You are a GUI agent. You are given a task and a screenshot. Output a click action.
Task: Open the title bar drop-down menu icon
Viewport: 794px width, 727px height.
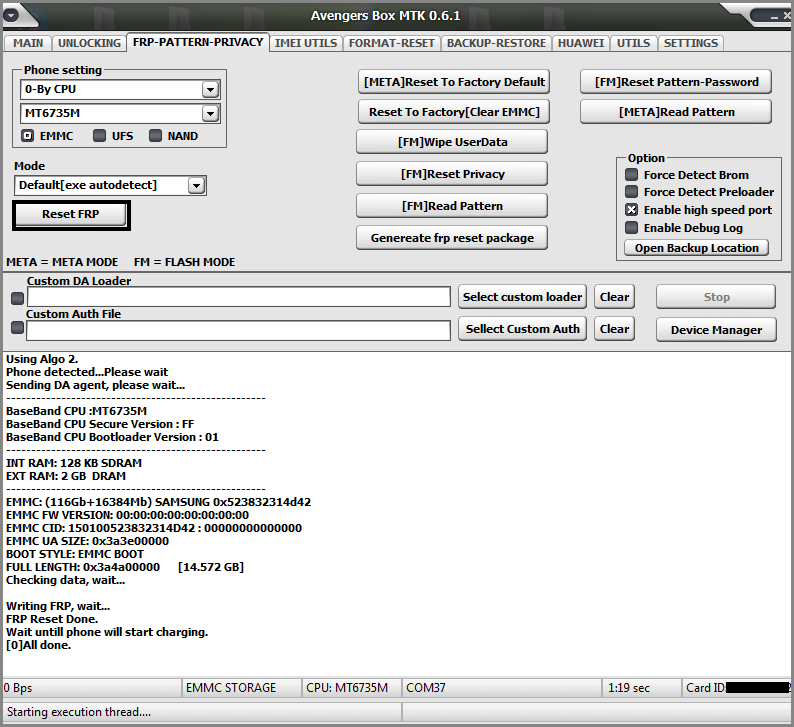(x=12, y=15)
